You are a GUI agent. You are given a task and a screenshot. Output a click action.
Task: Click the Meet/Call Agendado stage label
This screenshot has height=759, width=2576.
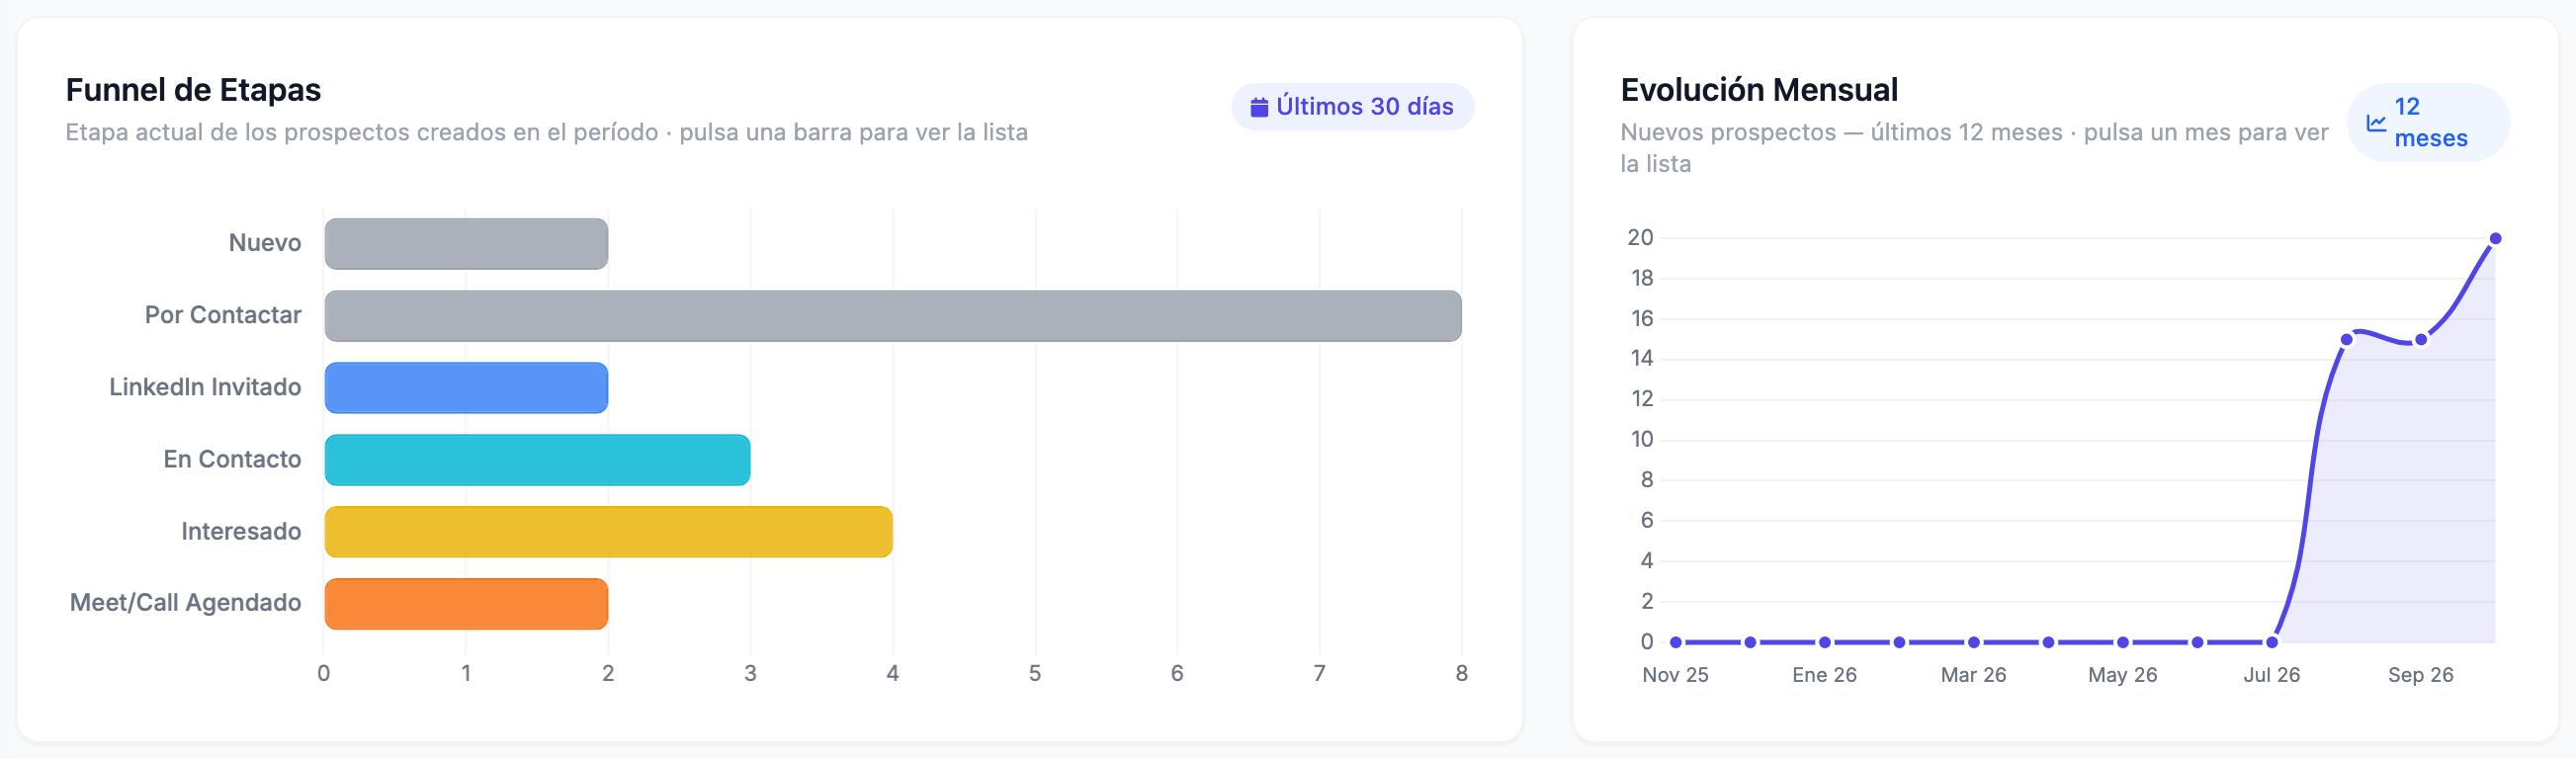(185, 603)
